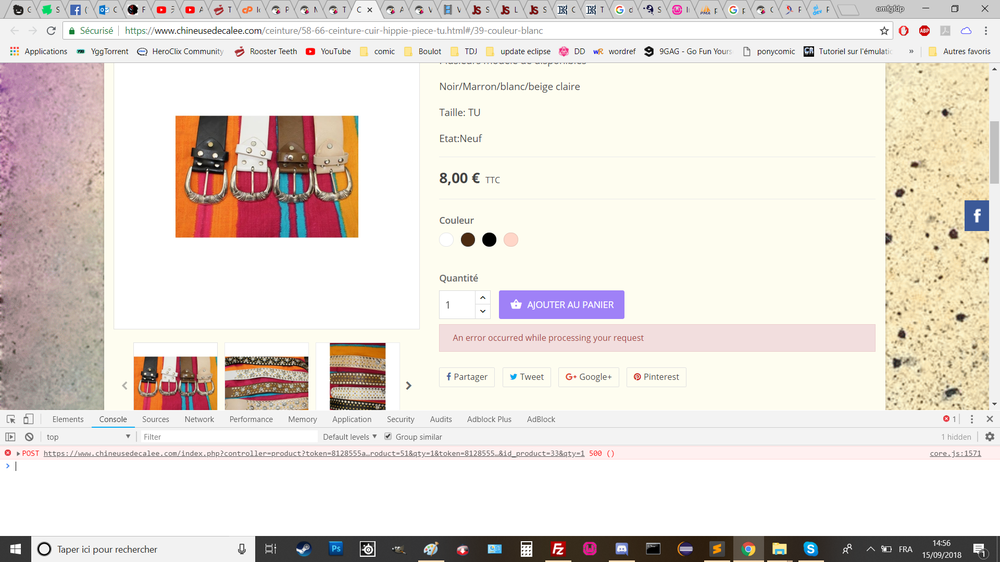Open the top context selector dropdown

(x=87, y=437)
